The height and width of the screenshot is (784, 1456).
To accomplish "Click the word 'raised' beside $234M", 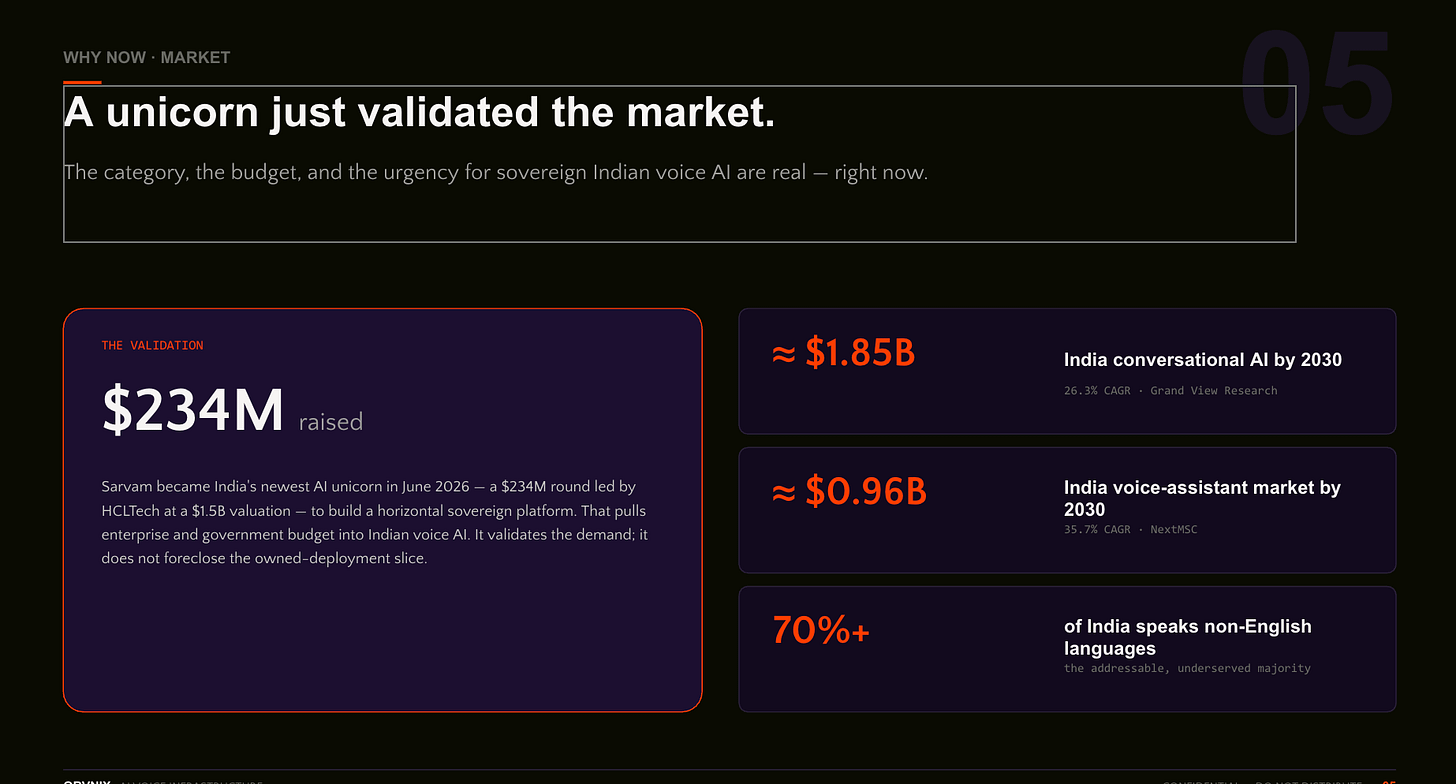I will click(331, 422).
